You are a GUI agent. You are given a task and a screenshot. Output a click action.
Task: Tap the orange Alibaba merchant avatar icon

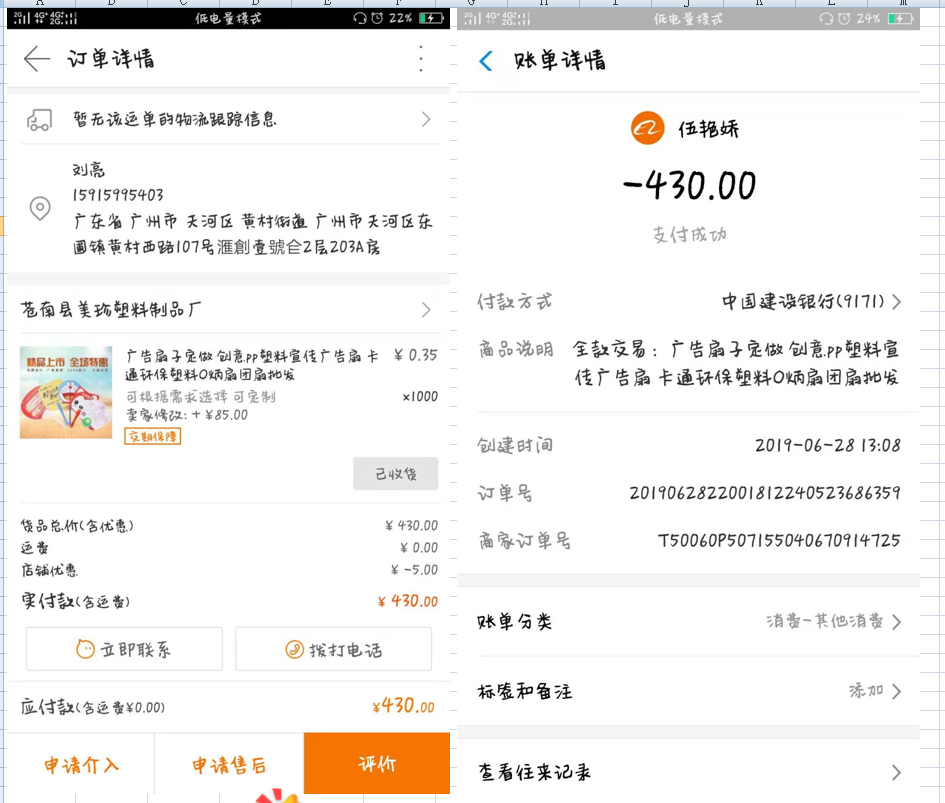pos(647,128)
